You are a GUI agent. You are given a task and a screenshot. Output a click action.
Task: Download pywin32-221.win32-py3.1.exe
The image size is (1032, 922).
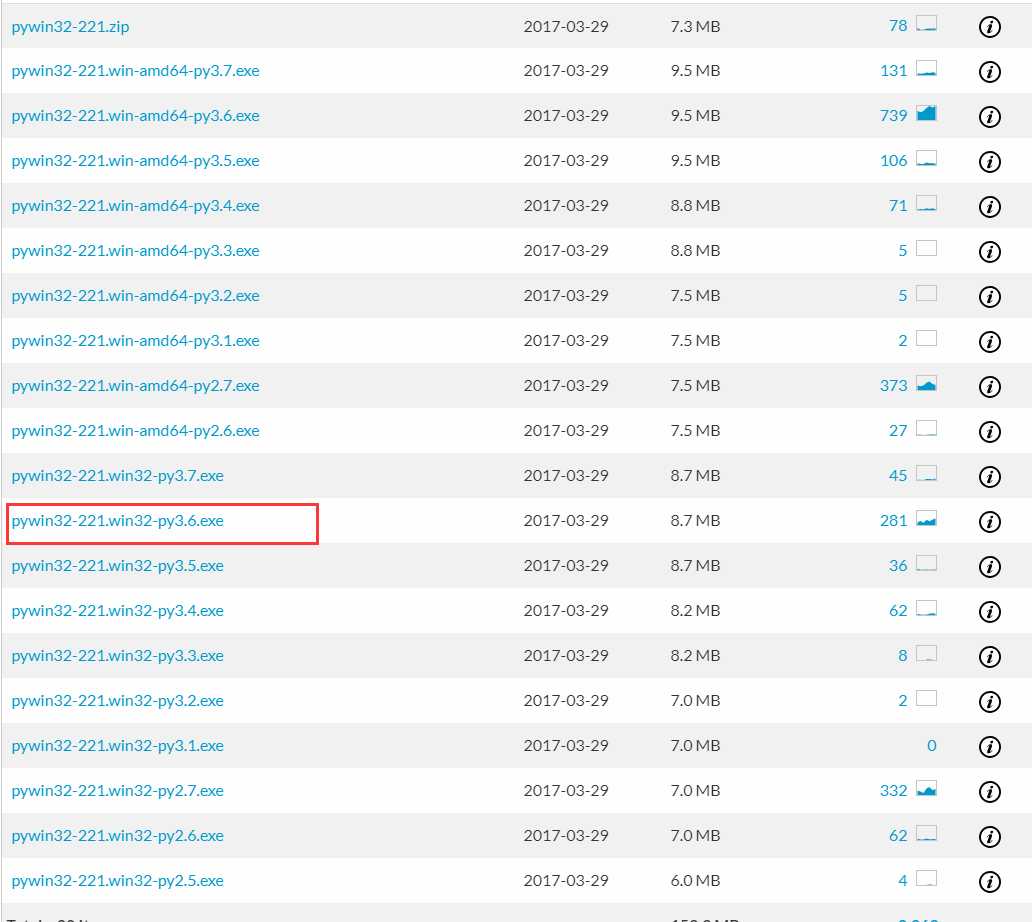pos(118,746)
